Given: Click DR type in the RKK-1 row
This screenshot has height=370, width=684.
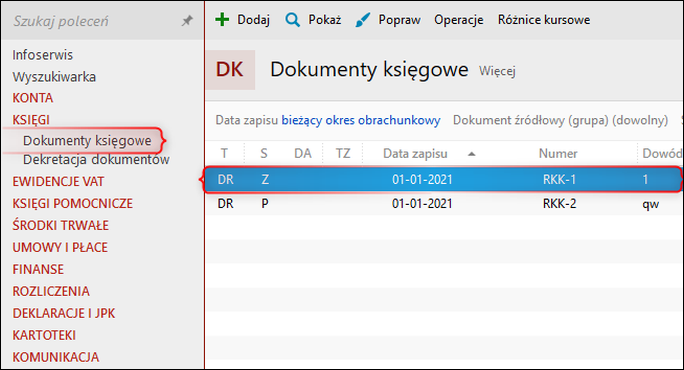Looking at the screenshot, I should 226,179.
